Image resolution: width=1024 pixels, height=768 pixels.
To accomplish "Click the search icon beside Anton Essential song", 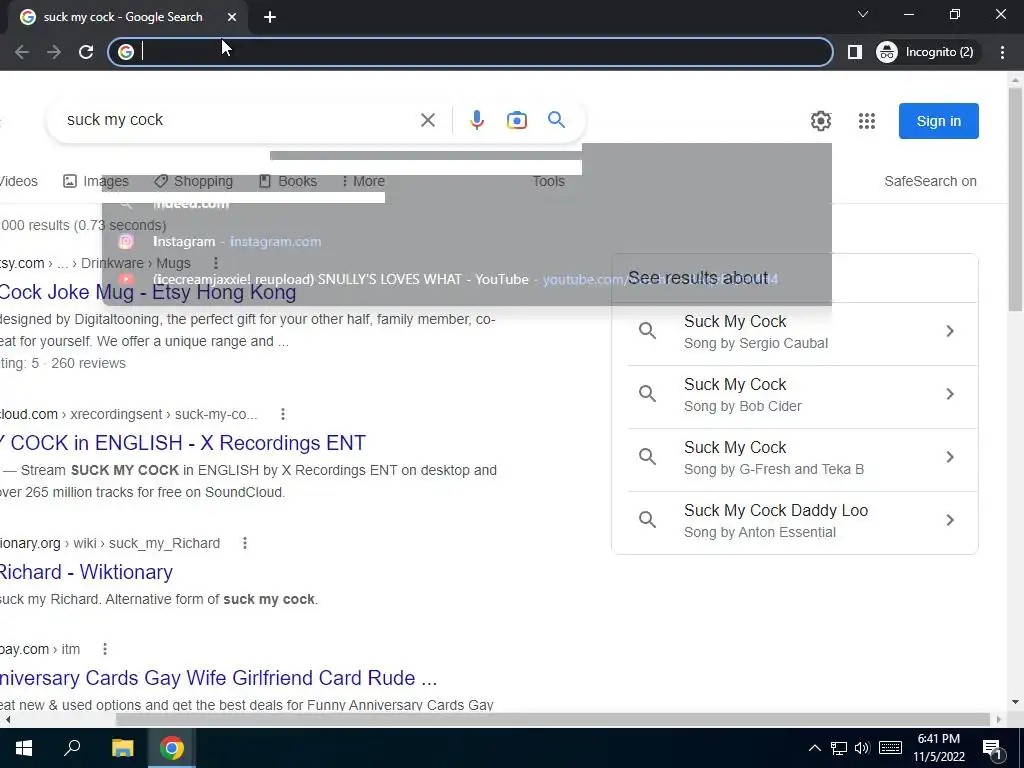I will click(x=647, y=520).
